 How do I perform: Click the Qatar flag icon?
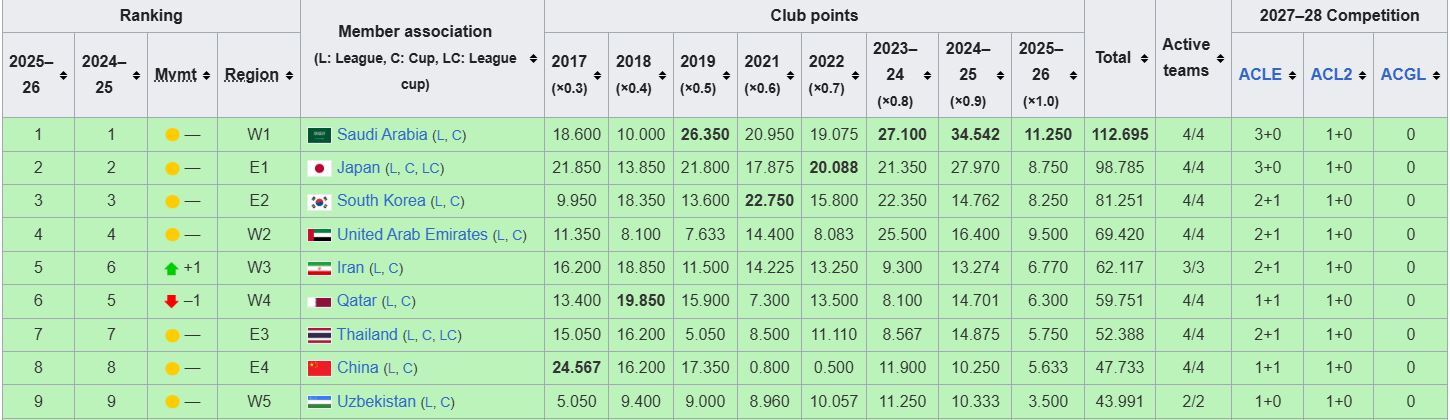click(319, 301)
